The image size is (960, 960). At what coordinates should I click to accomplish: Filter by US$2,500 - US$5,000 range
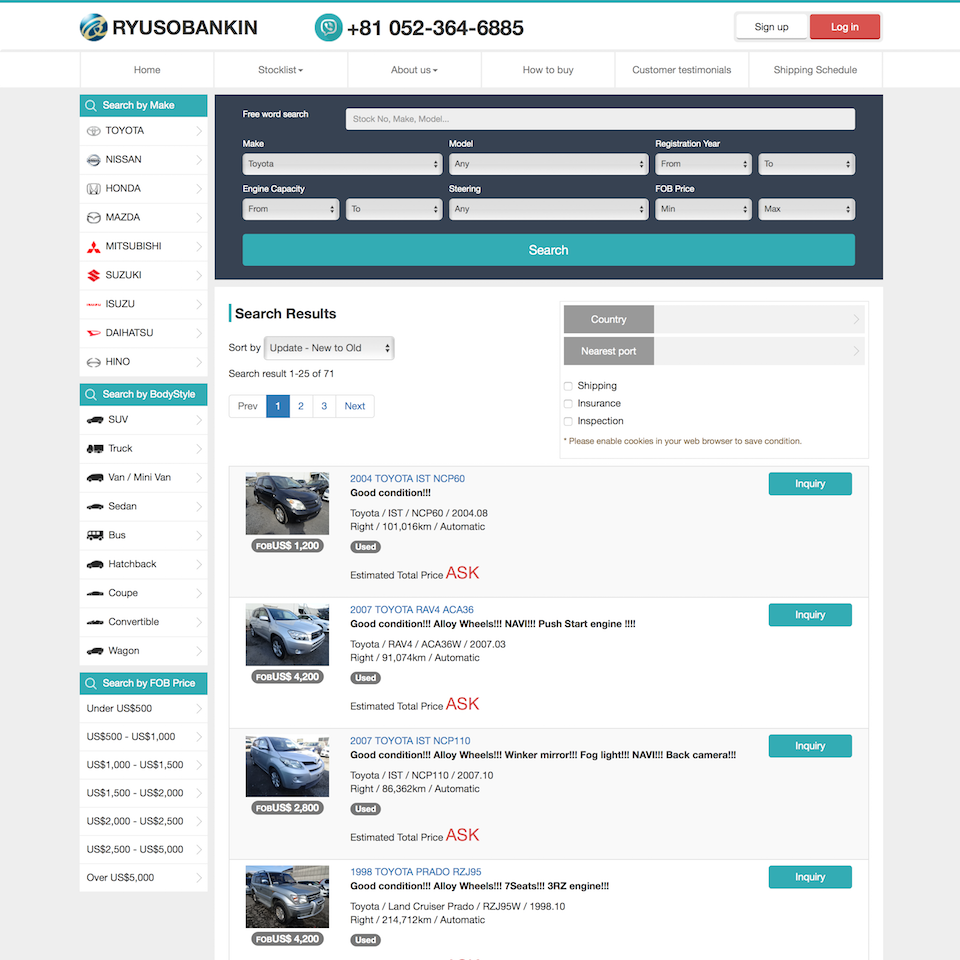pos(143,849)
